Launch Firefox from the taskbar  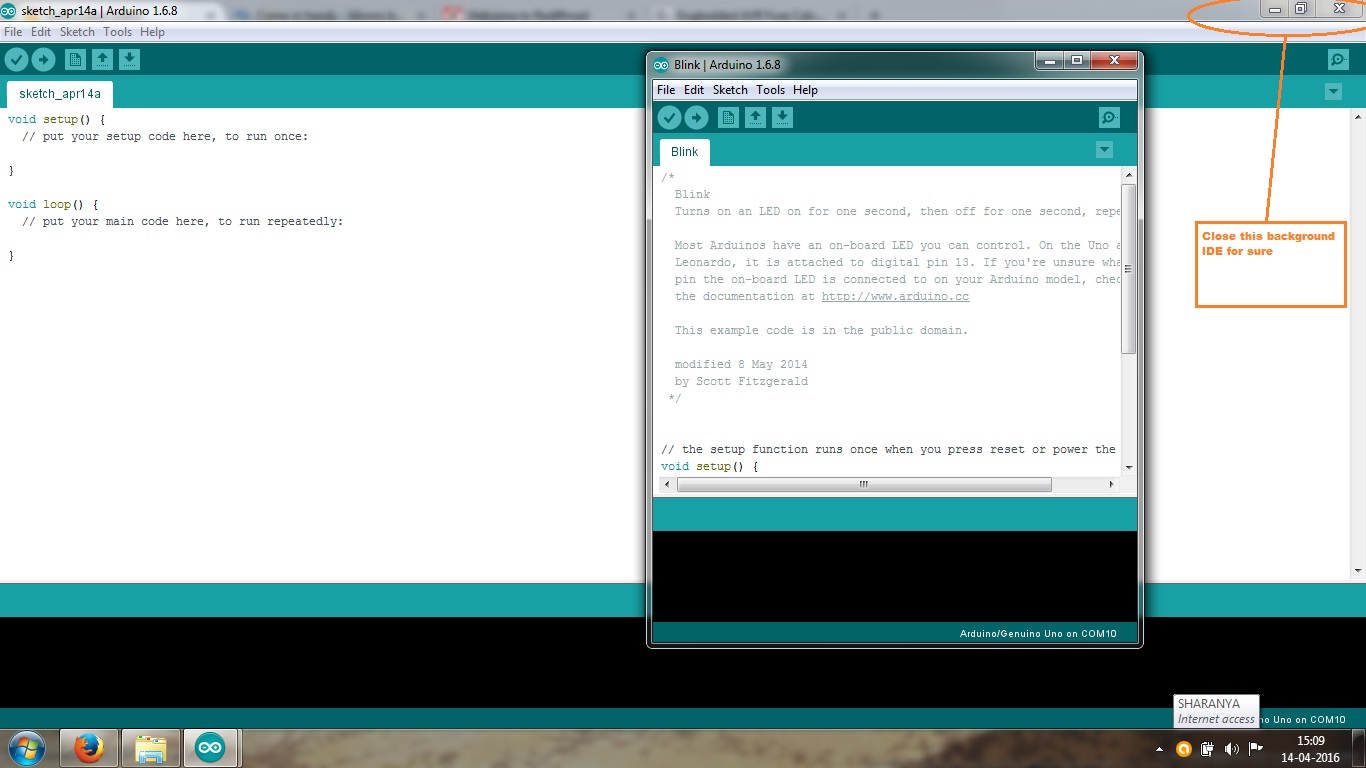pos(89,748)
